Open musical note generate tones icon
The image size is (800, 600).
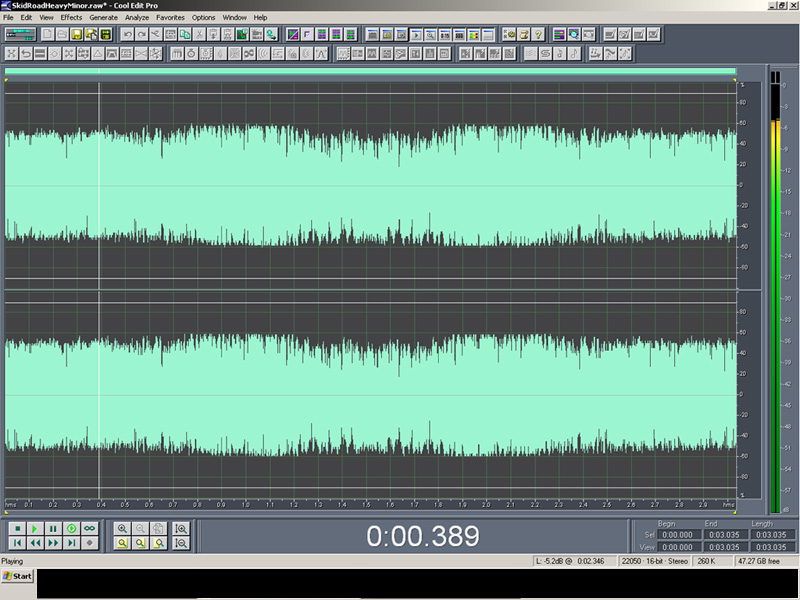pos(574,54)
